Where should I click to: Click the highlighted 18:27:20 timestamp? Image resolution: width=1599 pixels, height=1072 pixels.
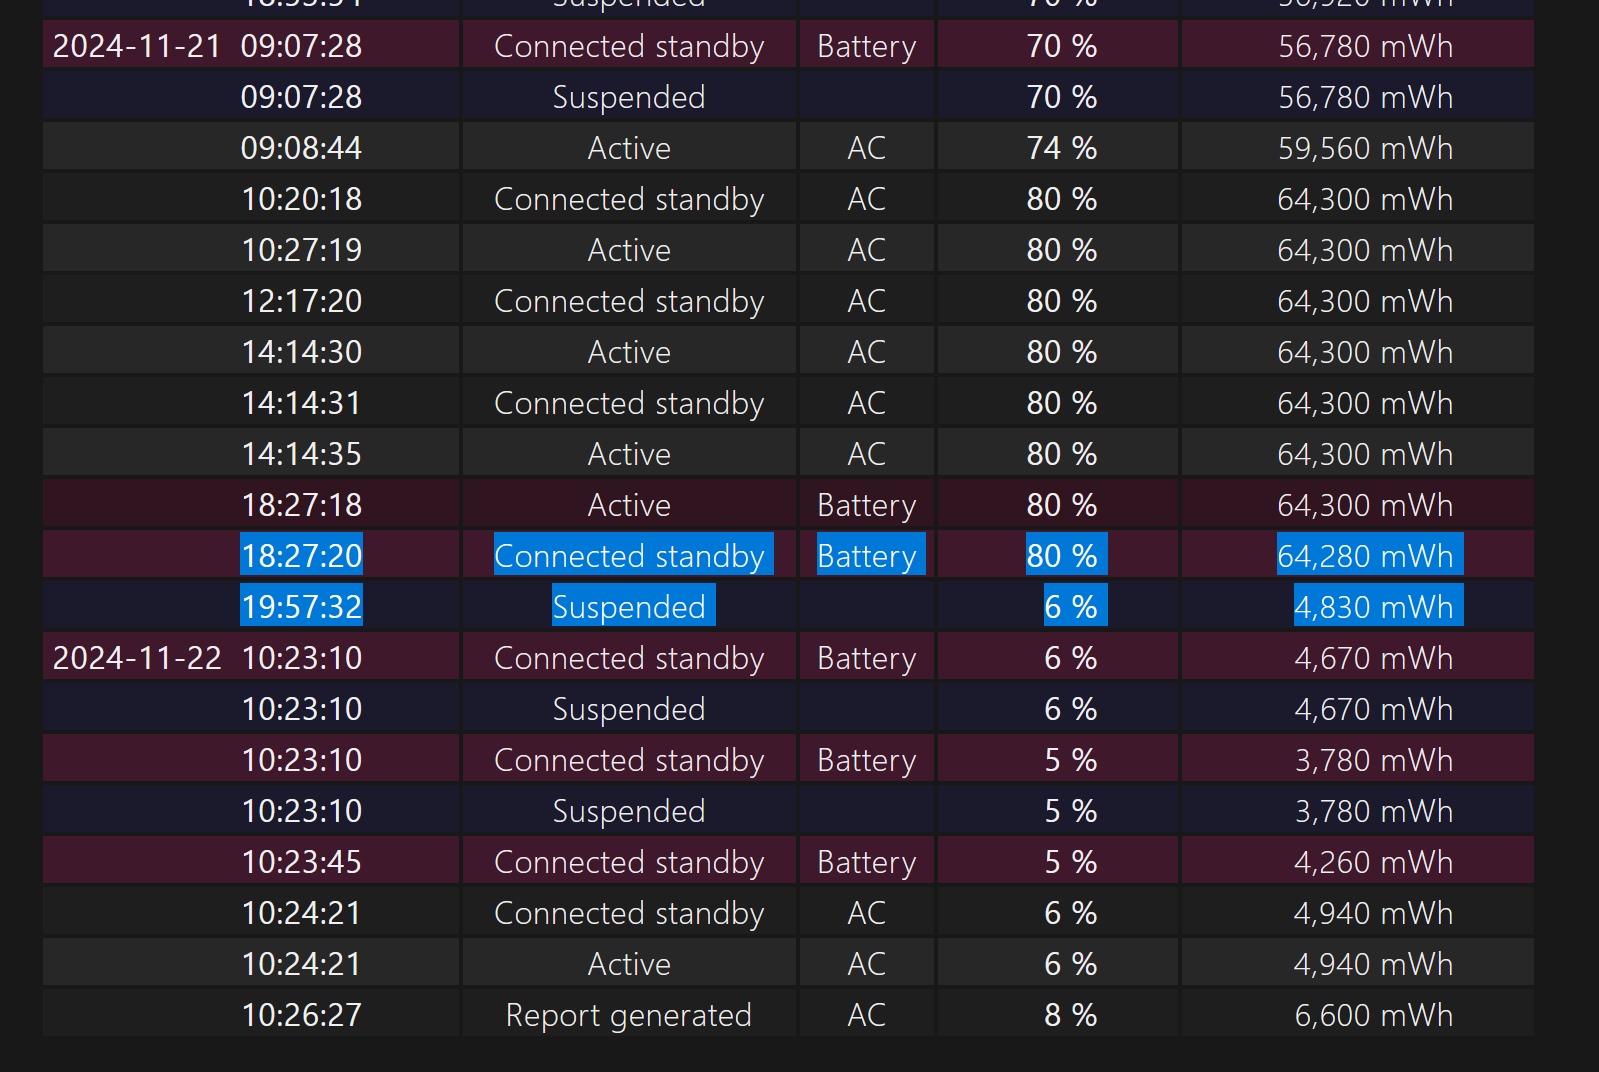(301, 556)
